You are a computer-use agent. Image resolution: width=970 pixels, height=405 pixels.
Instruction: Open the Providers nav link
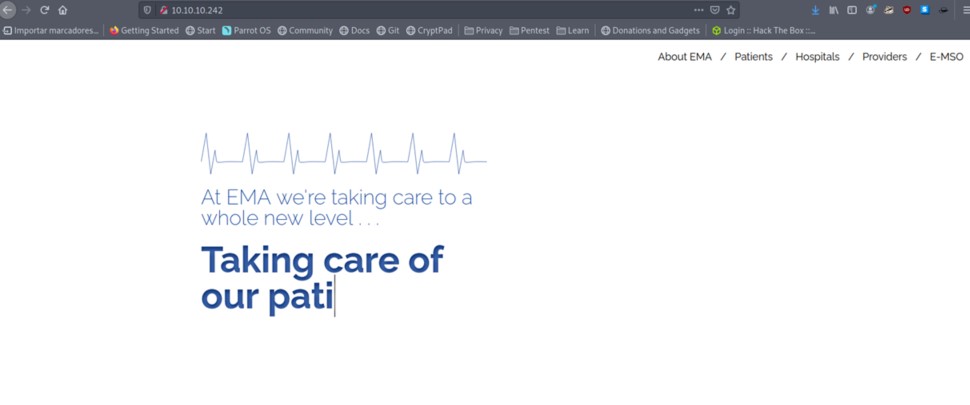tap(885, 57)
